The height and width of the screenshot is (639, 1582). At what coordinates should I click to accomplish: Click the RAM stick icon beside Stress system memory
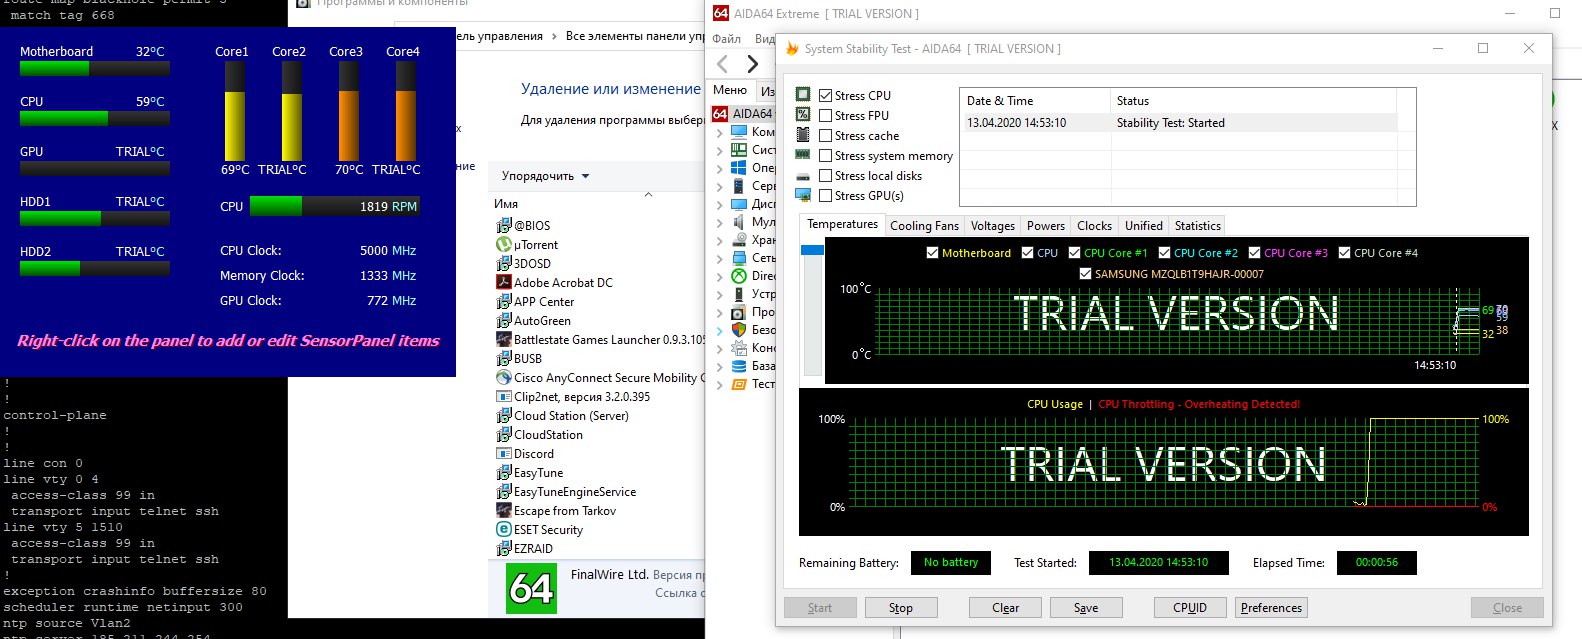click(802, 154)
